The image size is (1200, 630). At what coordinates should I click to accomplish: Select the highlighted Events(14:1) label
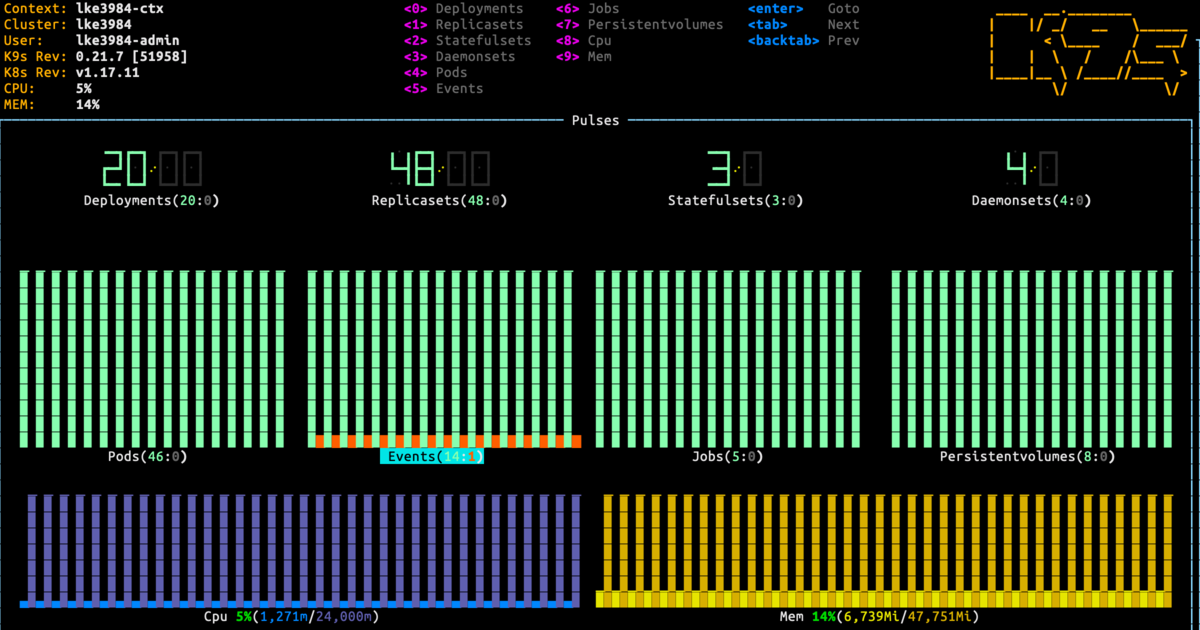coord(432,457)
